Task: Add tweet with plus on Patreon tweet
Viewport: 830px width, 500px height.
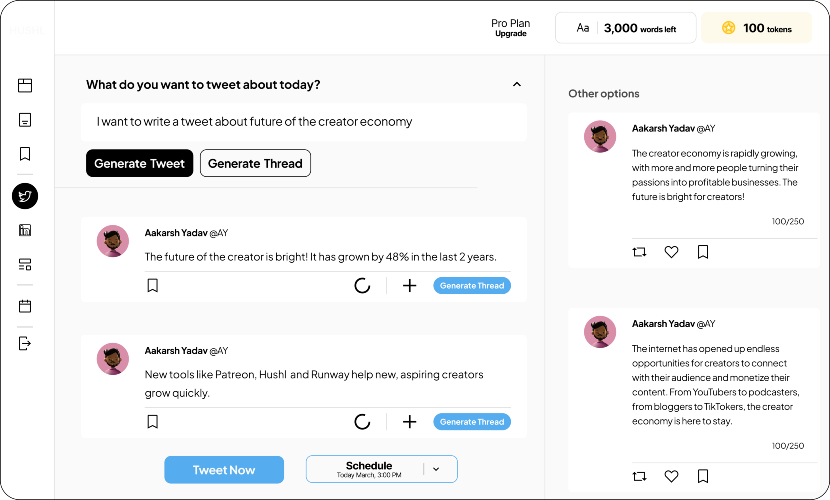Action: 409,422
